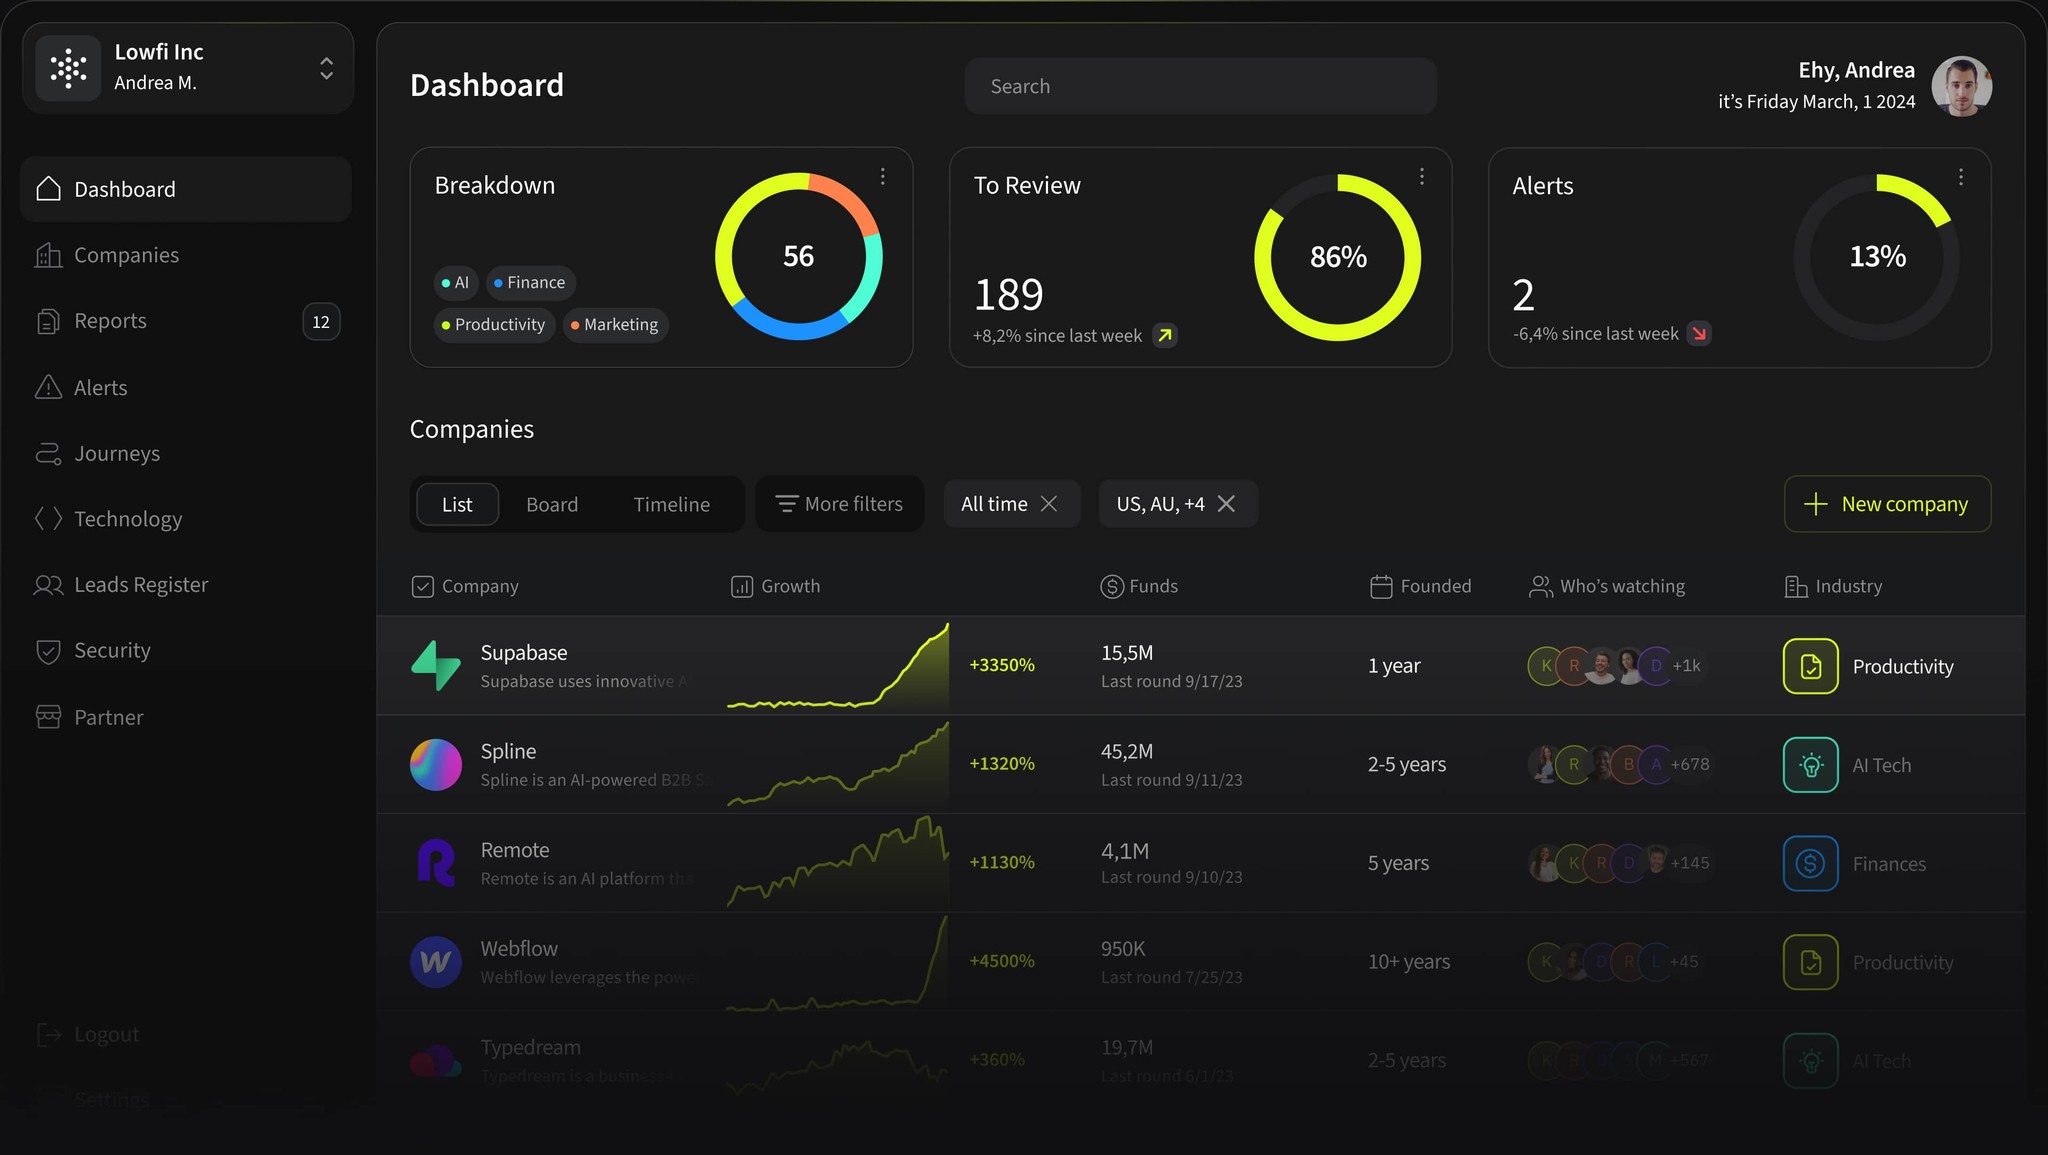2048x1155 pixels.
Task: Open the Alerts card three-dot menu
Action: click(1960, 177)
